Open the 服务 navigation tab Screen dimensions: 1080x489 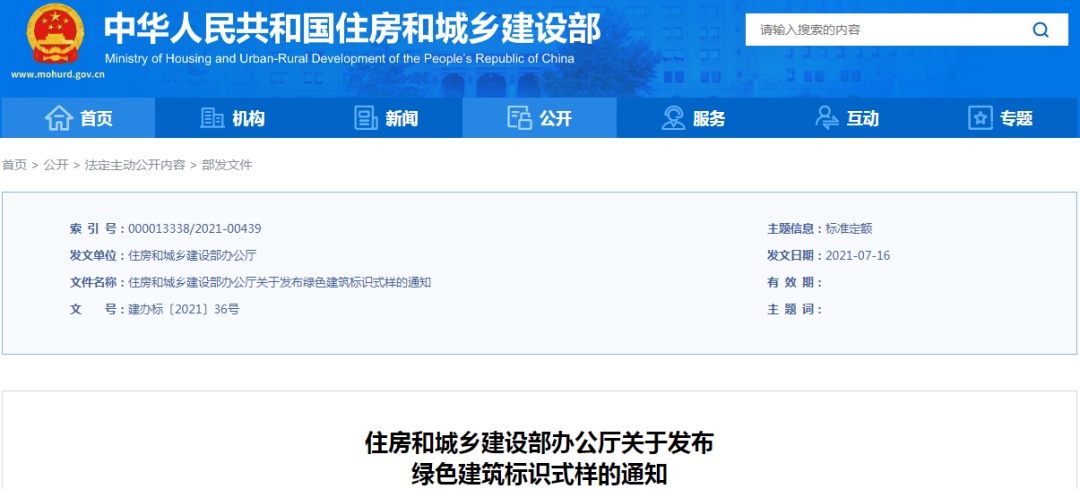(x=693, y=118)
